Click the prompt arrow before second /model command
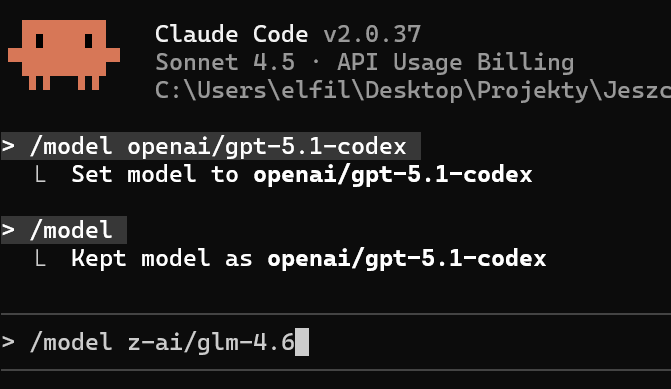This screenshot has height=389, width=671. (8, 230)
